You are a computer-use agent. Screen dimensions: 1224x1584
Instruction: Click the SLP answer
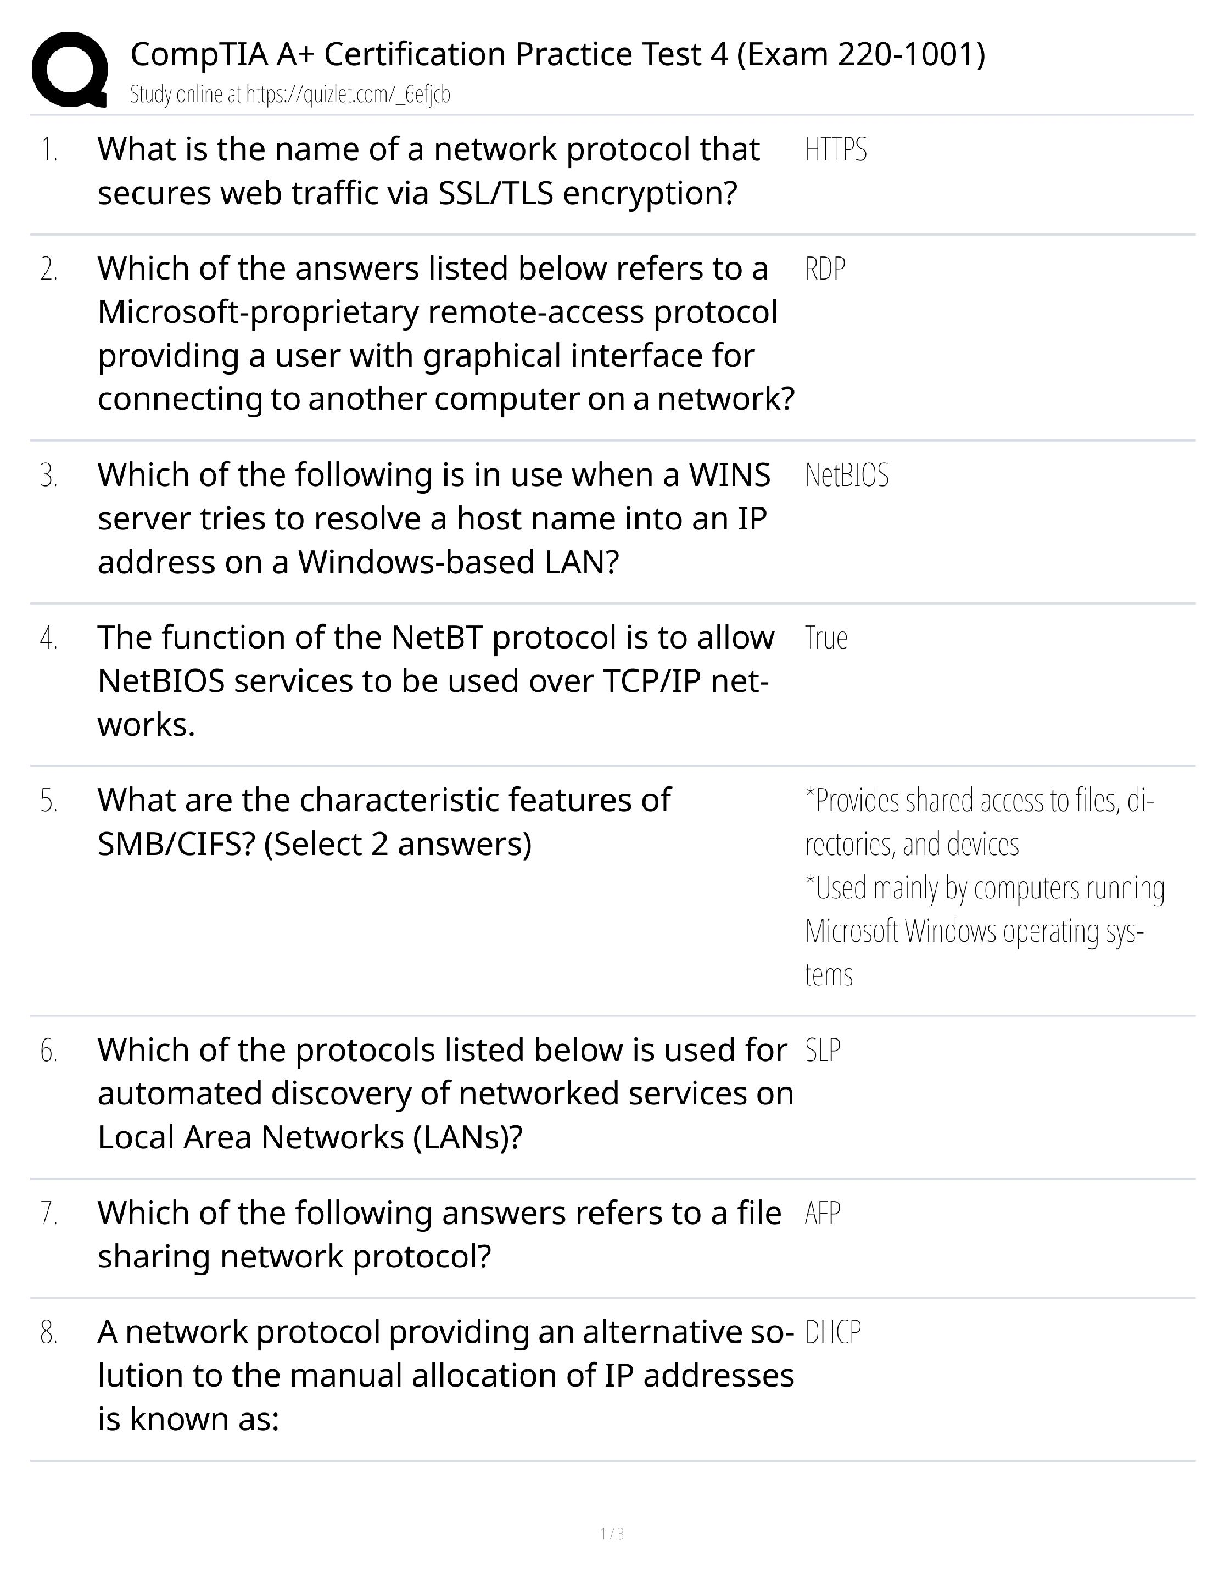coord(822,1050)
